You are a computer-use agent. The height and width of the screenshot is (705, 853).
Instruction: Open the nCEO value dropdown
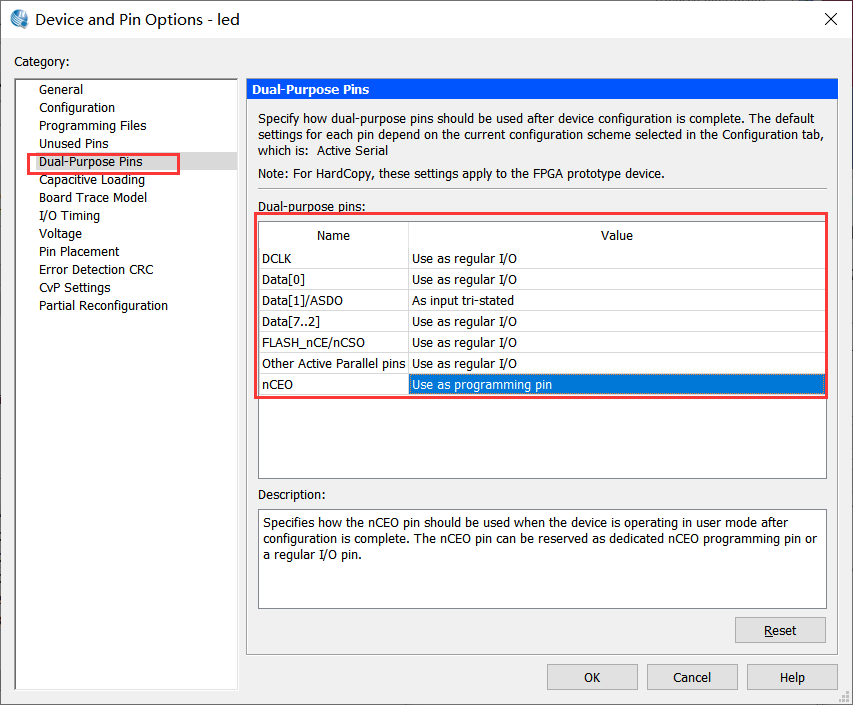coord(616,384)
